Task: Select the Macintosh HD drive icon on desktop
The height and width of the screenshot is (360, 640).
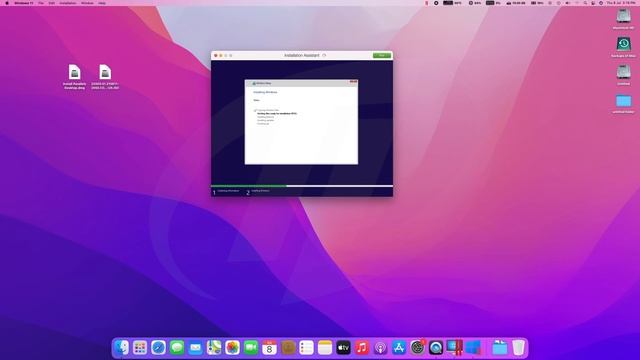Action: coord(623,19)
